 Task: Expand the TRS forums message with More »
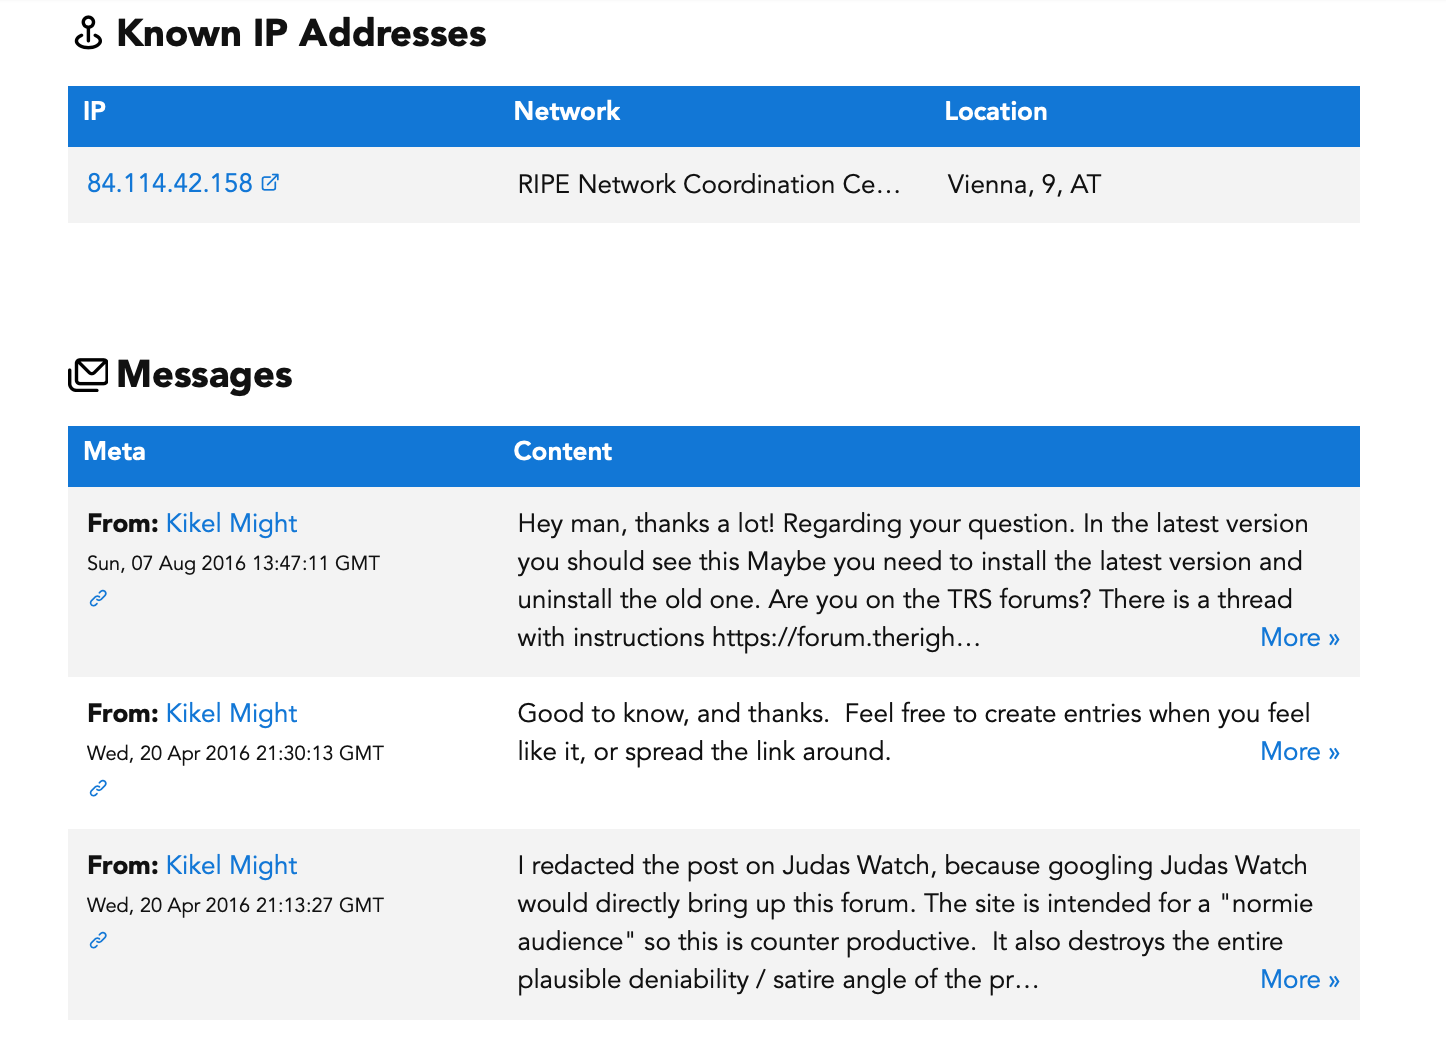[x=1299, y=637]
